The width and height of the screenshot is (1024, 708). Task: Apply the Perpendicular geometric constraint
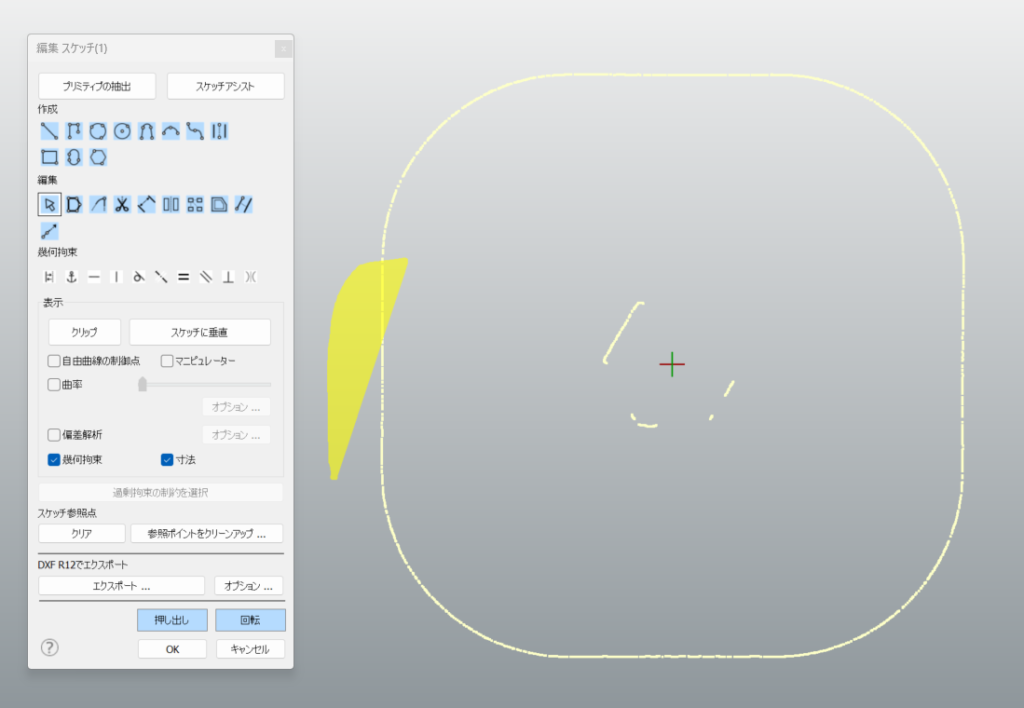pos(228,277)
